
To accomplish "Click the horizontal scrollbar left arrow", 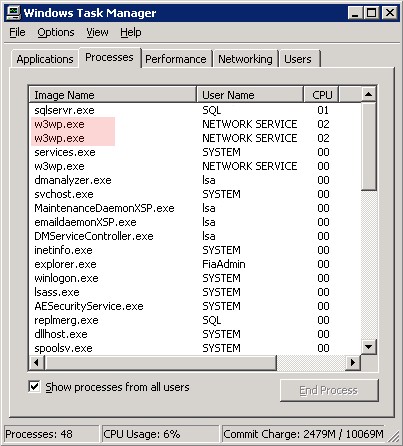I will (37, 362).
